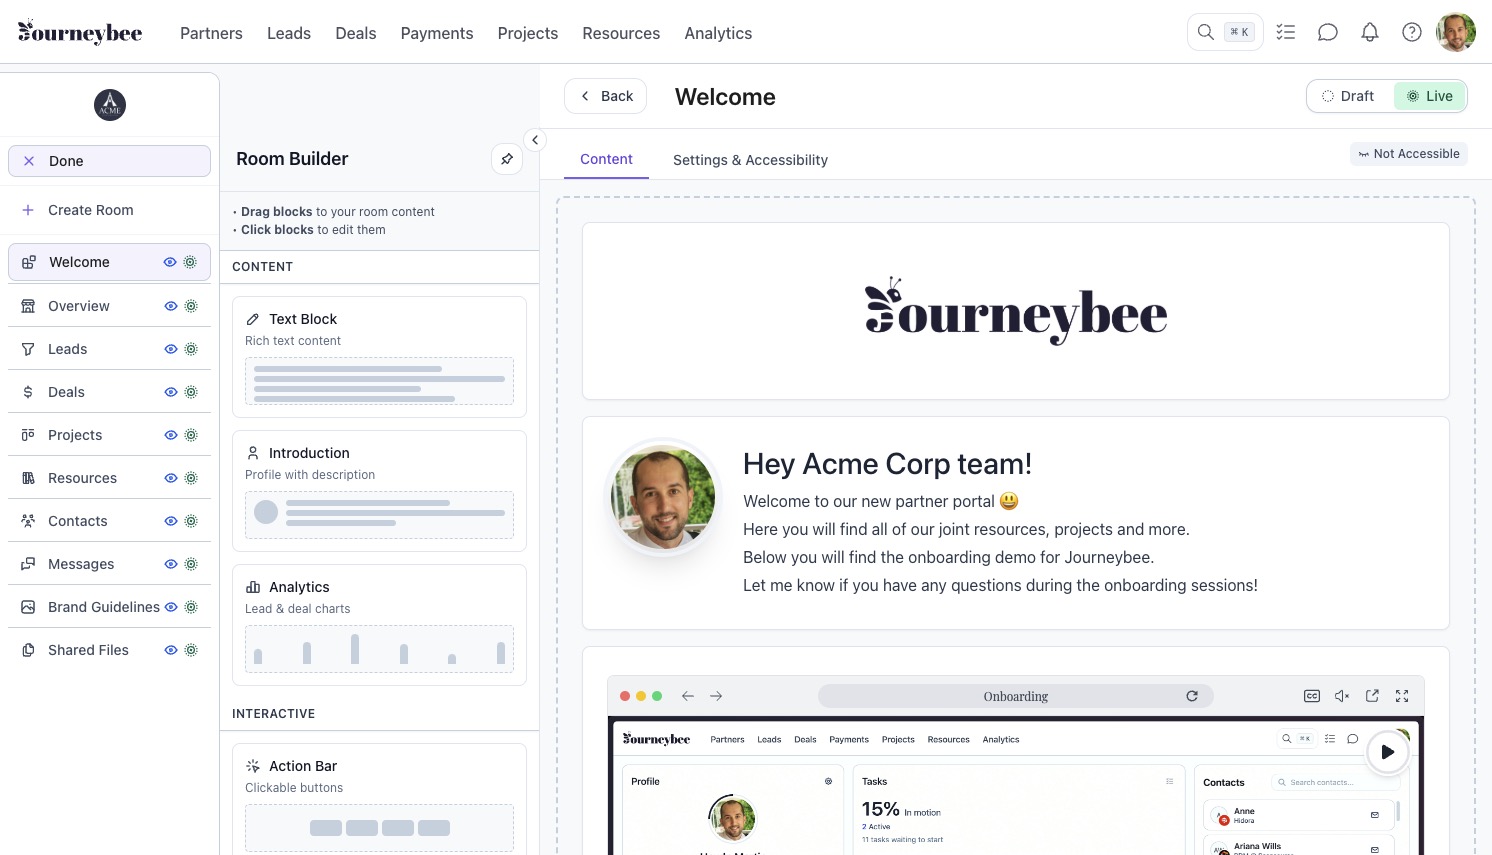This screenshot has width=1492, height=855.
Task: Open the notifications bell
Action: (1370, 32)
